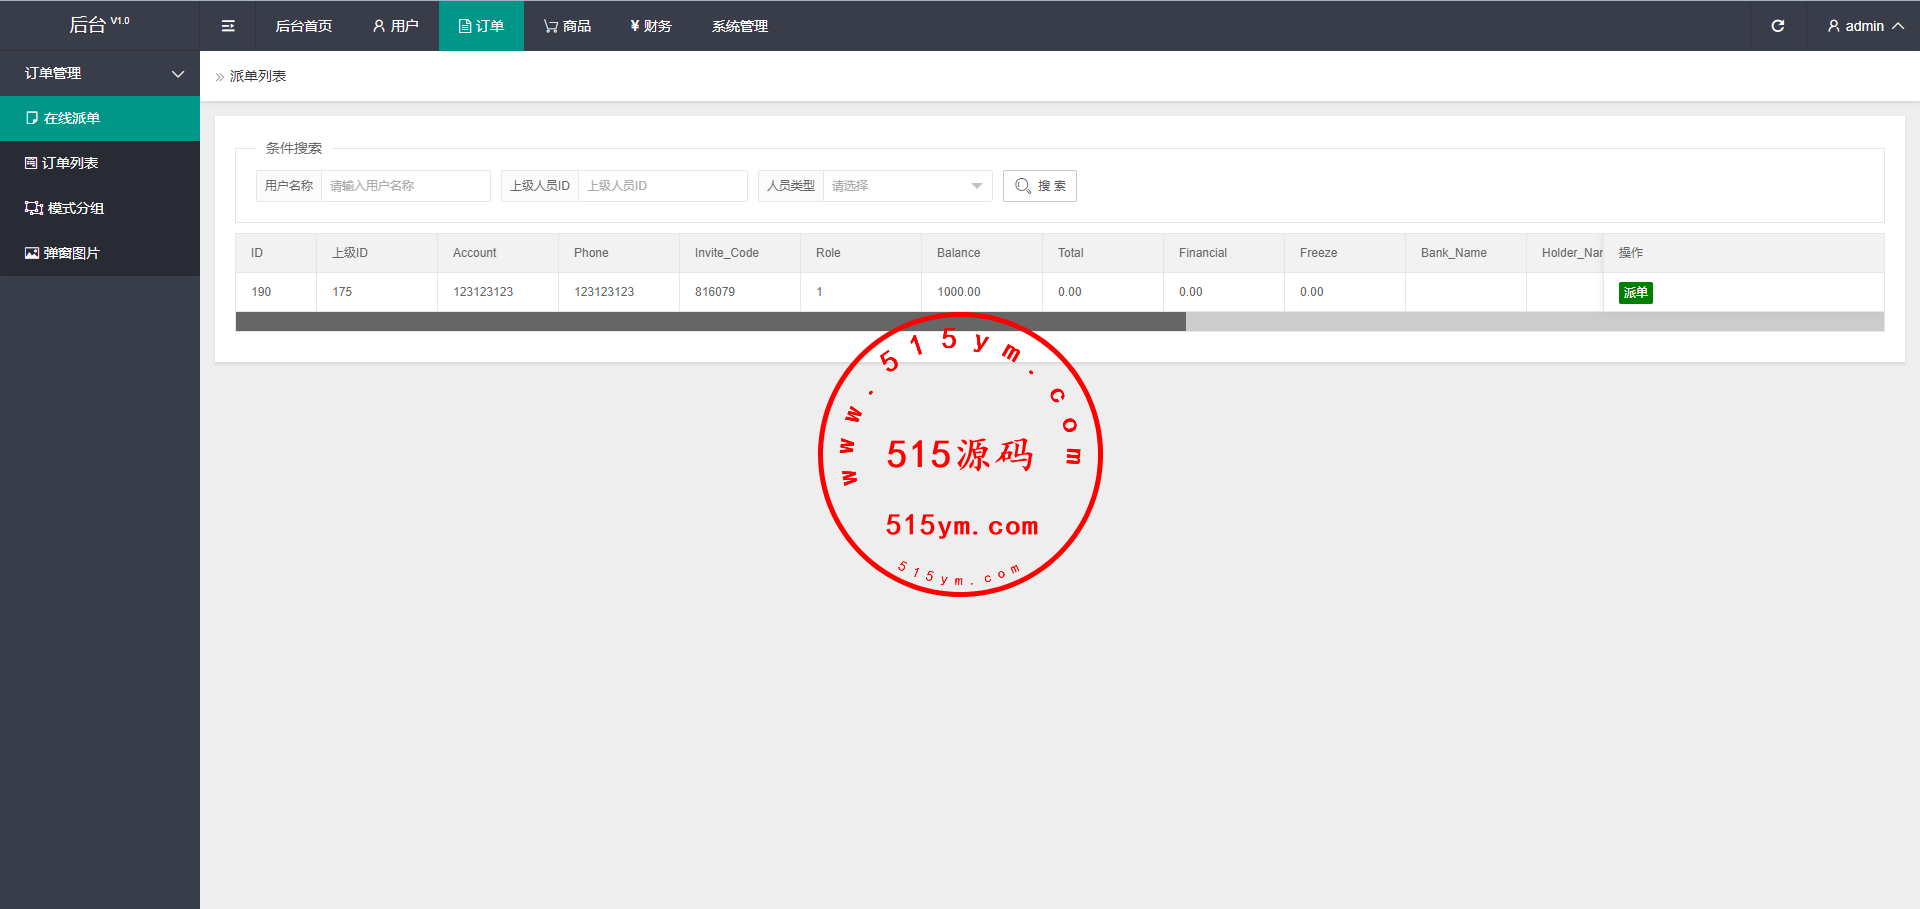Click the refresh icon in top bar
1920x909 pixels.
pos(1777,26)
